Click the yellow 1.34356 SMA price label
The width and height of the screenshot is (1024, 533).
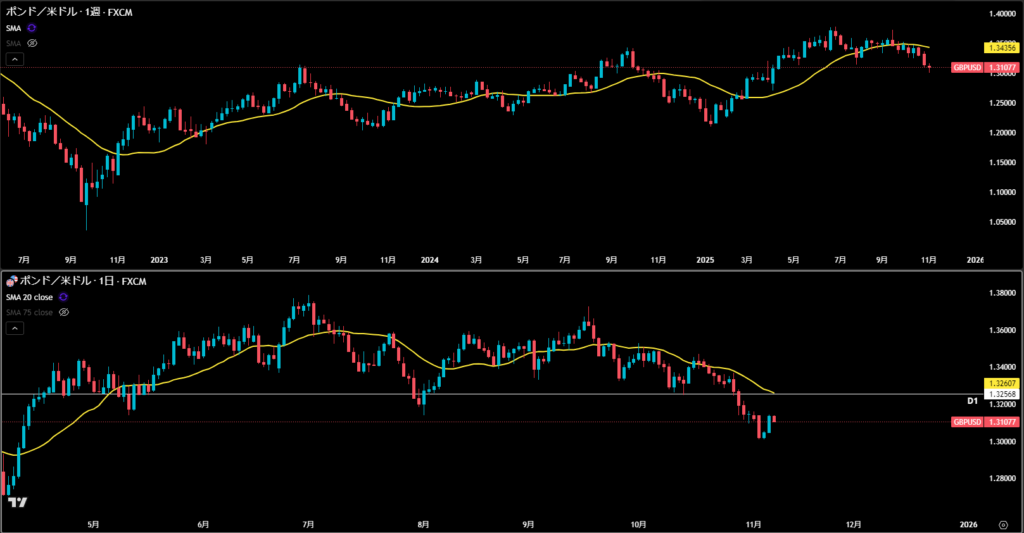(1001, 47)
